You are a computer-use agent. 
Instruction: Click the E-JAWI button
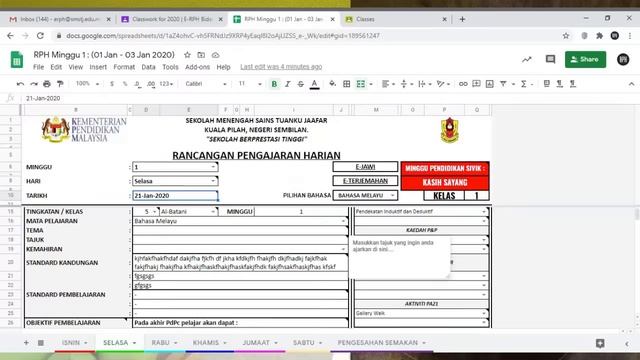(365, 167)
